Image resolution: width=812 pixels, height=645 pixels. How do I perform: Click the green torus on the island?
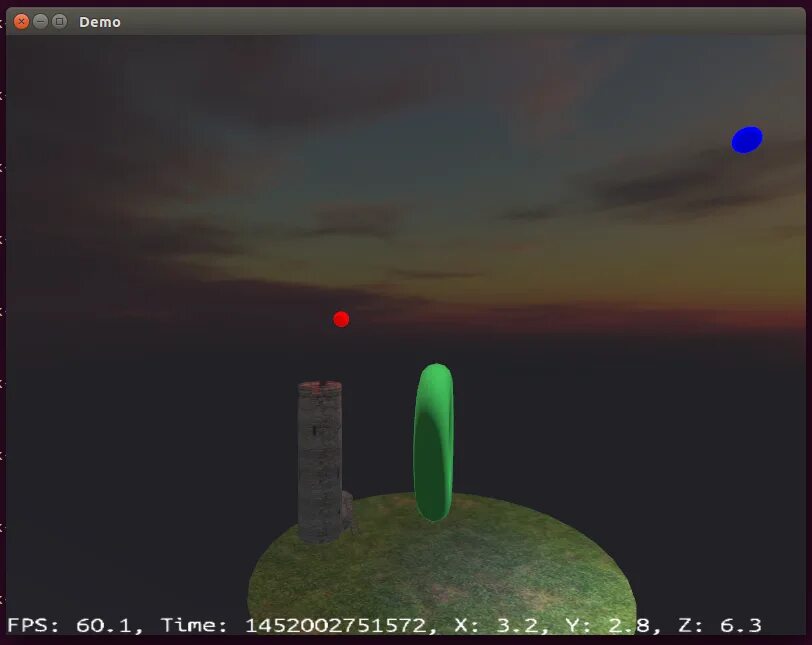coord(434,442)
